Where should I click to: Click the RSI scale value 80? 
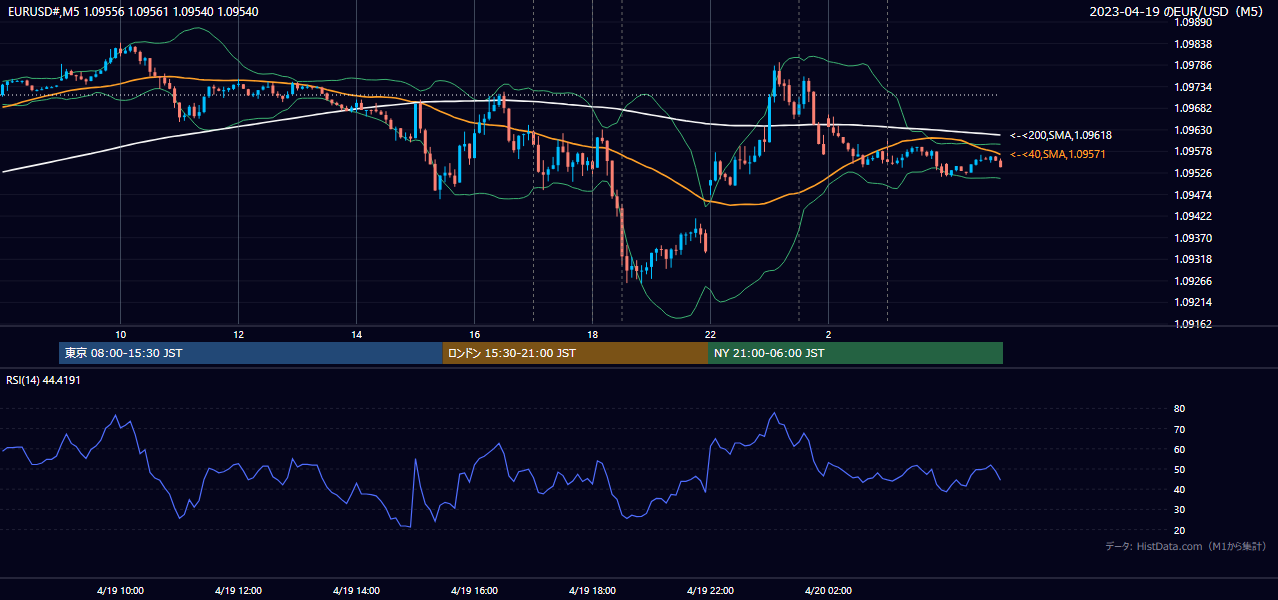coord(1180,409)
